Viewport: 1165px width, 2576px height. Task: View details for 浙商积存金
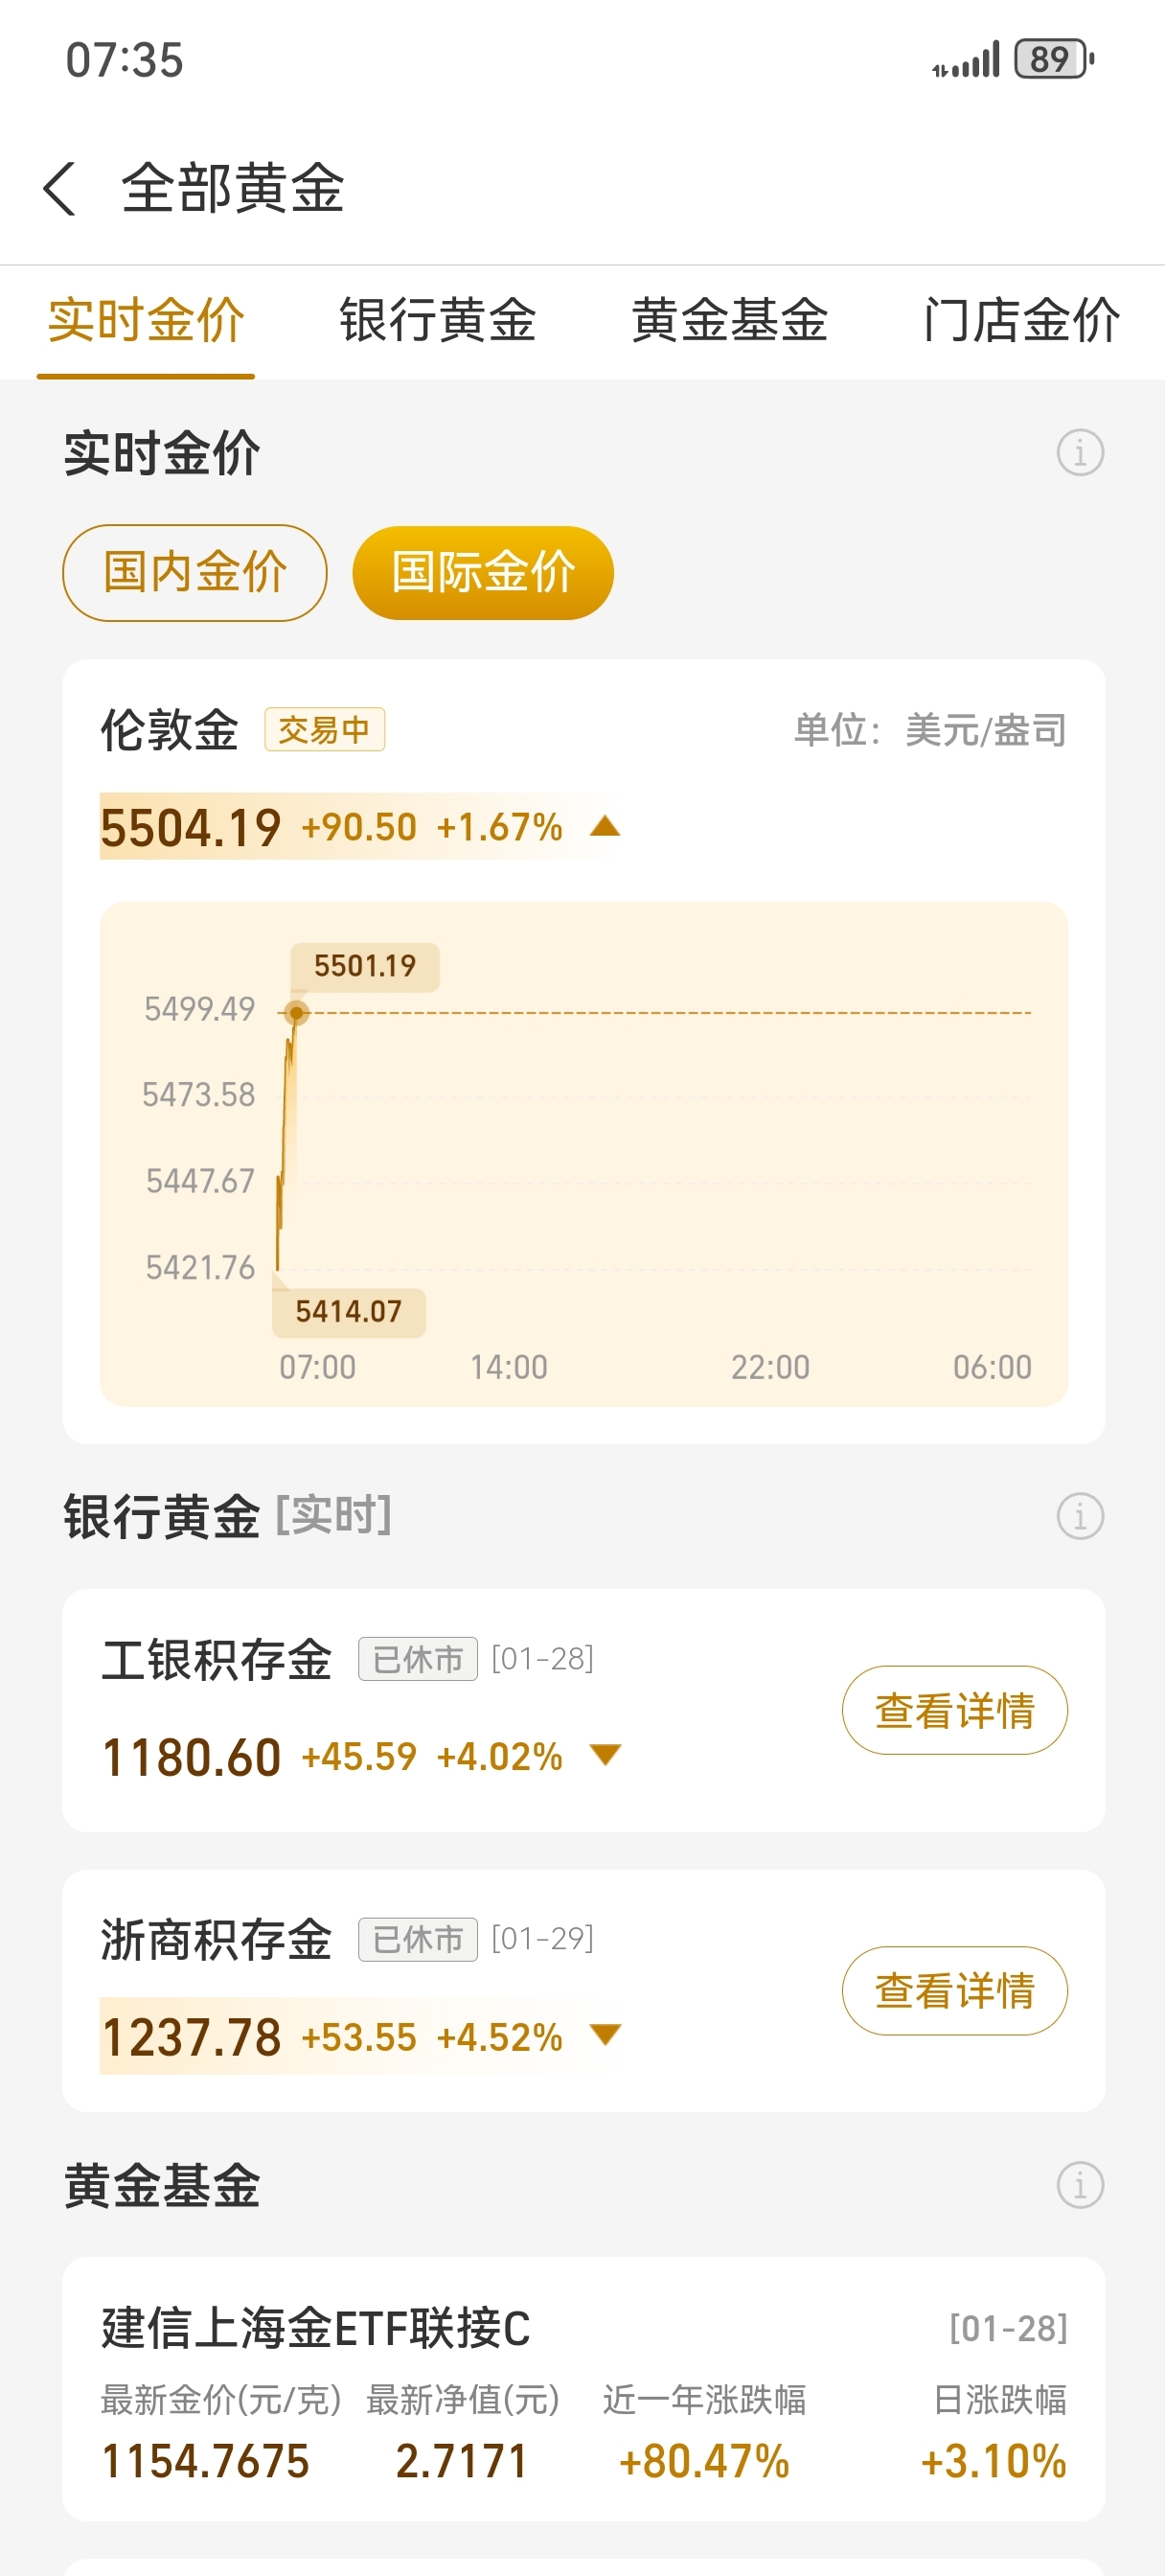(955, 1990)
